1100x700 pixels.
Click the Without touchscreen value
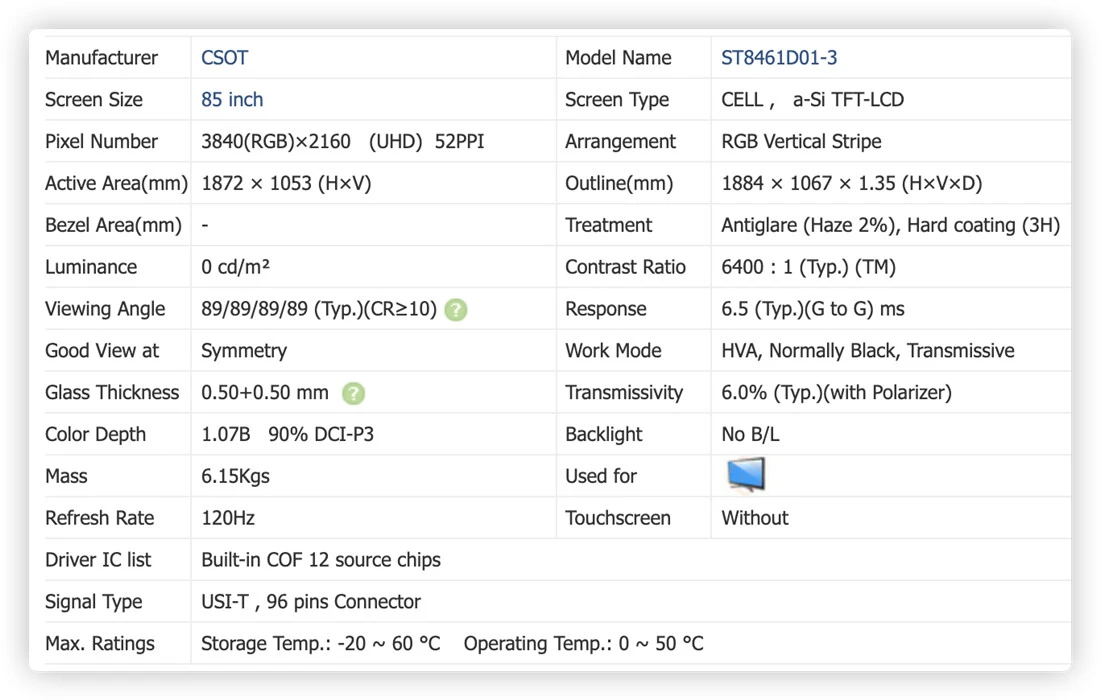(x=755, y=518)
